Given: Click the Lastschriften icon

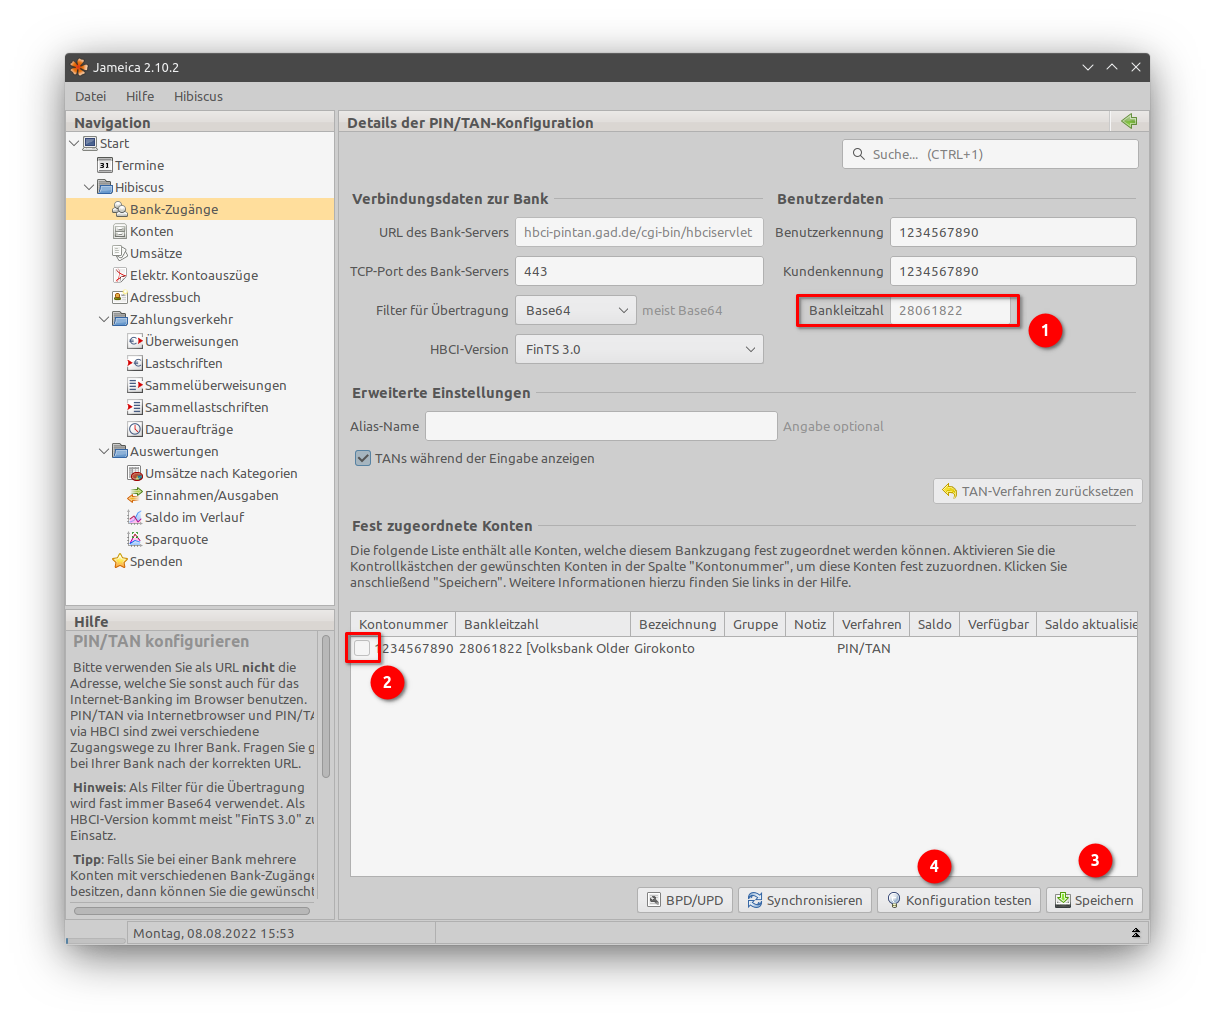Looking at the screenshot, I should pos(135,363).
